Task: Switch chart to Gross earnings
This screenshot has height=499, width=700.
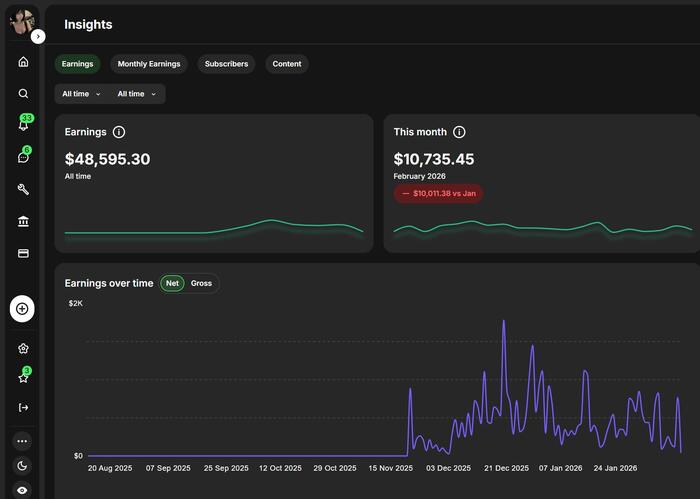Action: pyautogui.click(x=201, y=283)
